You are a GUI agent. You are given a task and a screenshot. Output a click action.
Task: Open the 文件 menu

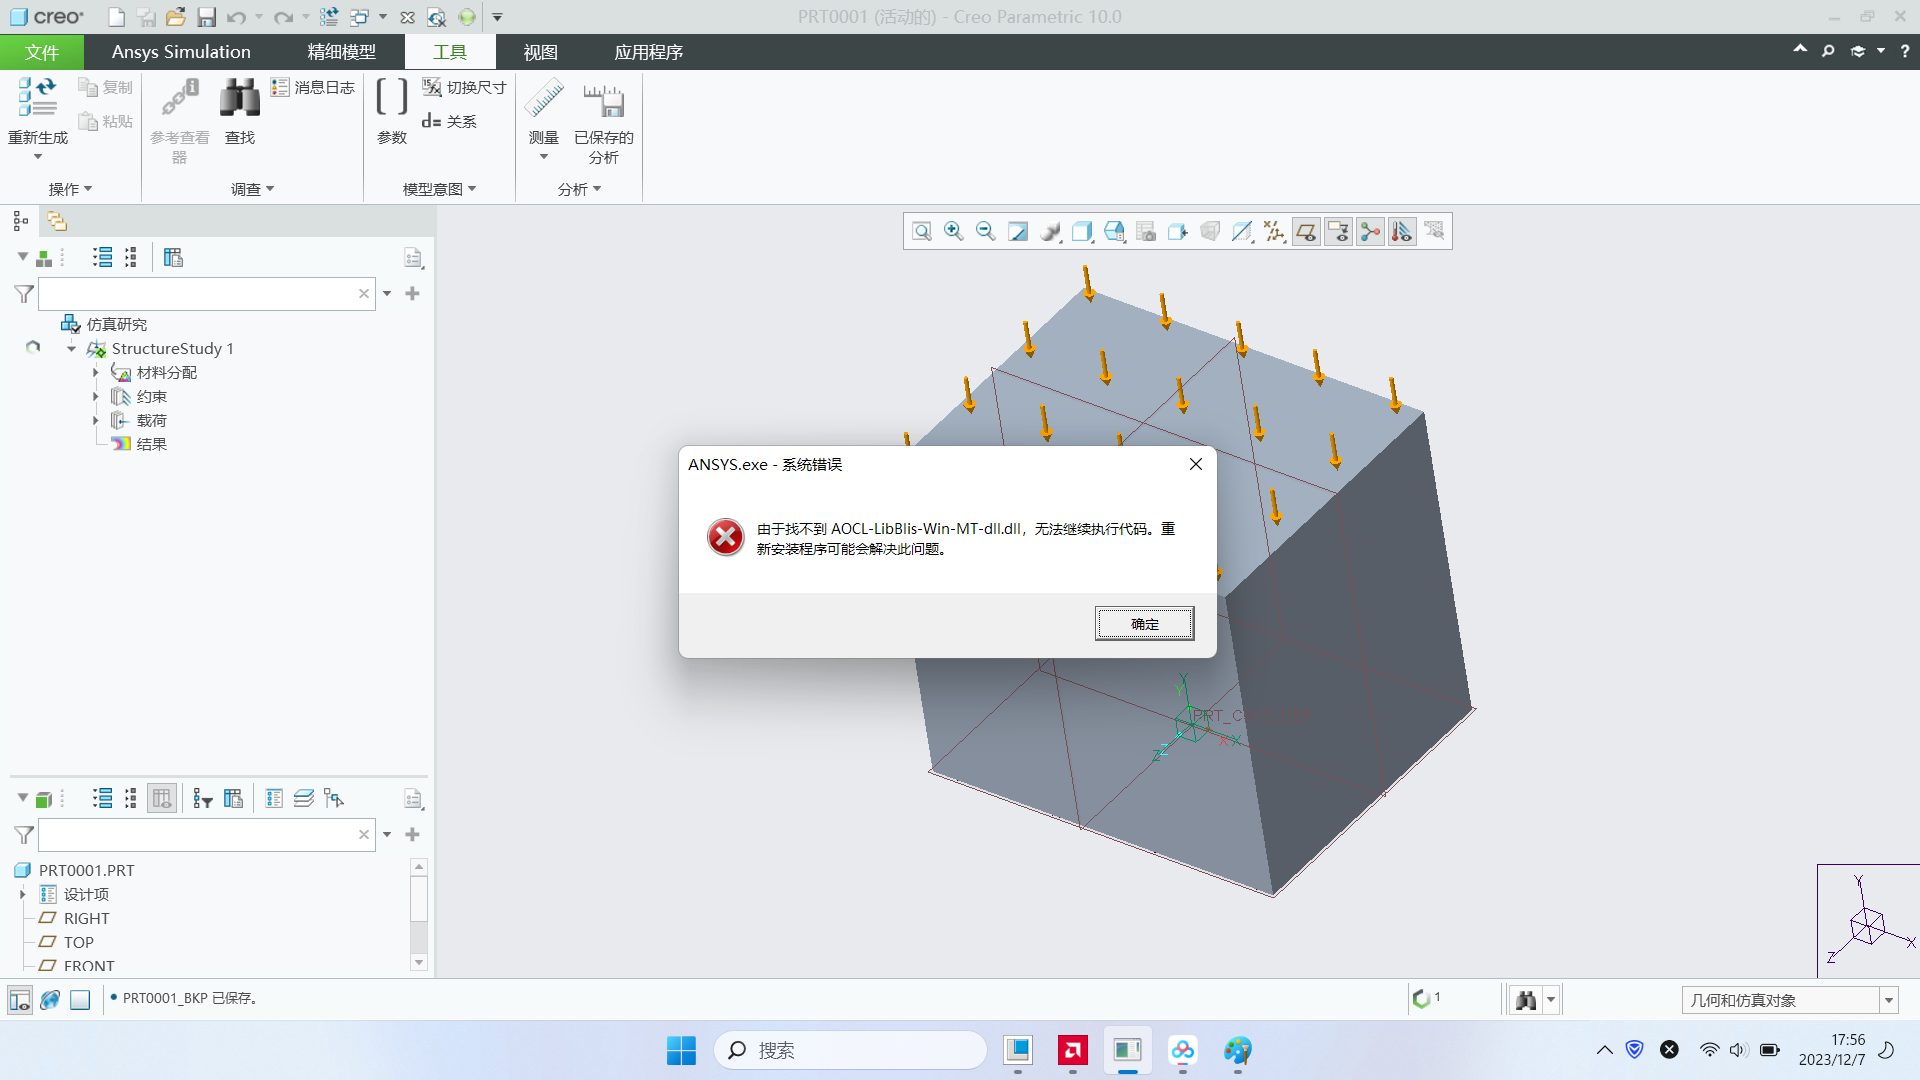click(x=41, y=51)
